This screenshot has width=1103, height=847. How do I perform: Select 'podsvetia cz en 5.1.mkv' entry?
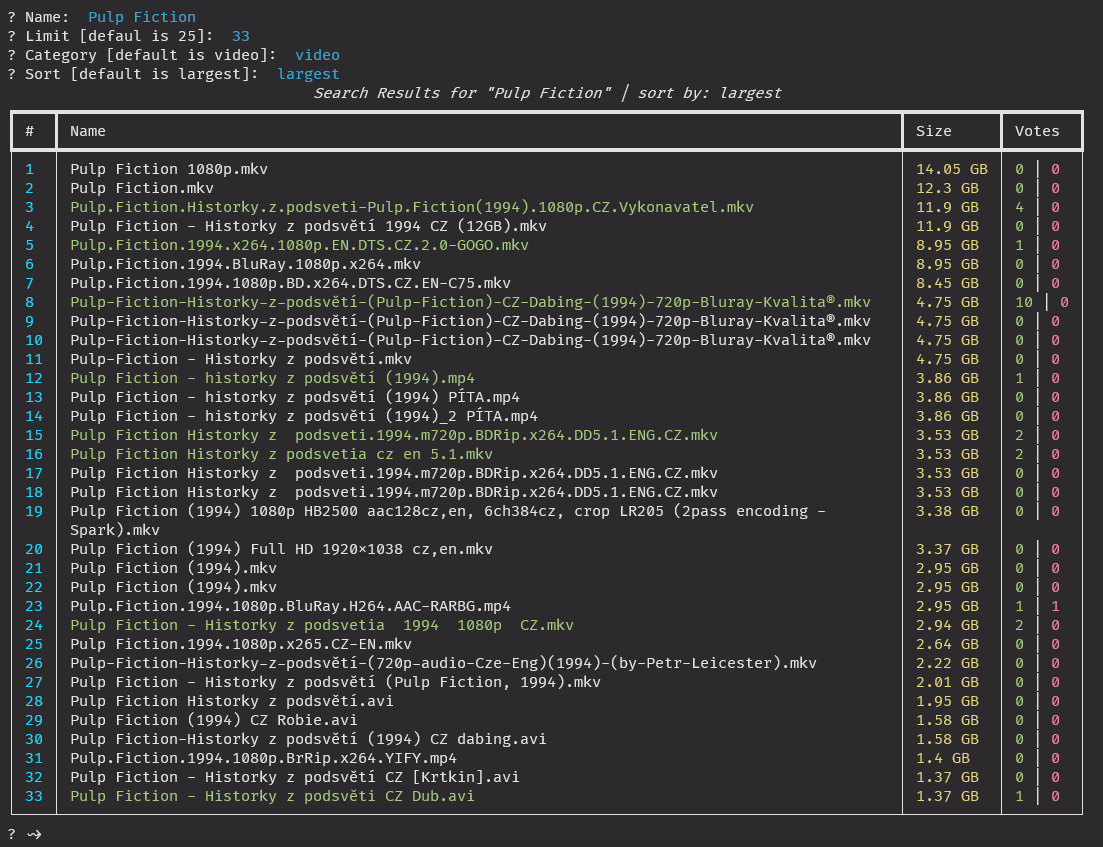coord(281,454)
